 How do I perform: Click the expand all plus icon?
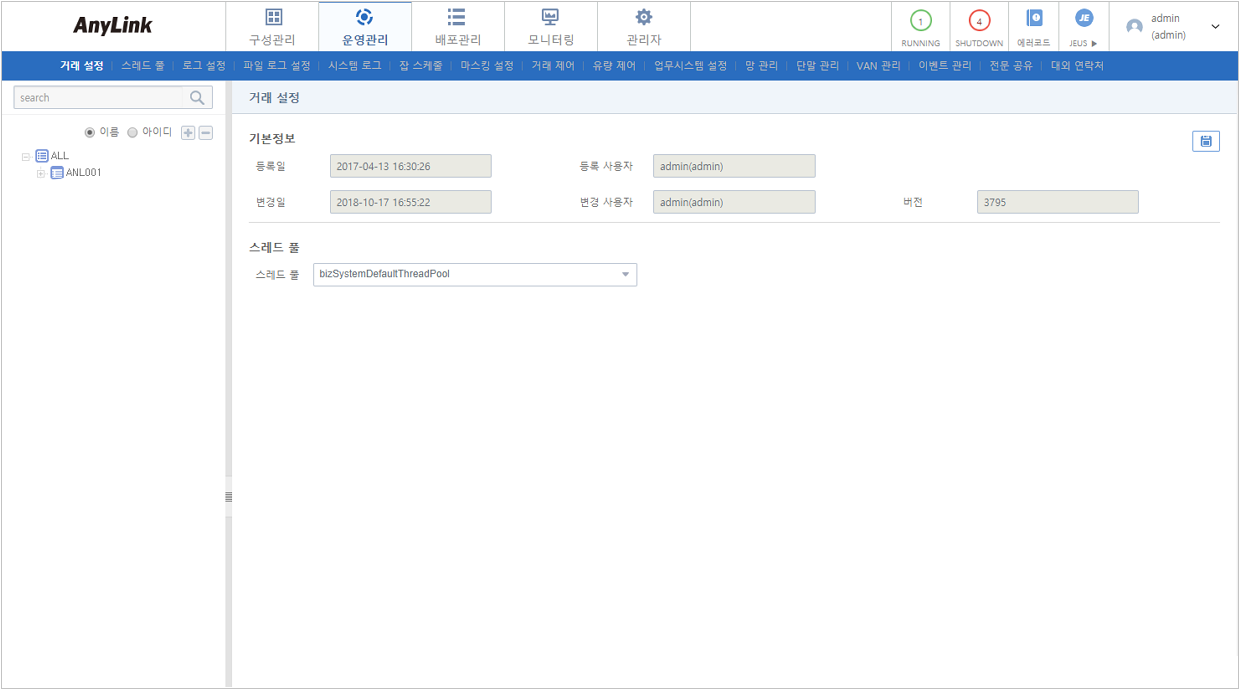point(188,133)
